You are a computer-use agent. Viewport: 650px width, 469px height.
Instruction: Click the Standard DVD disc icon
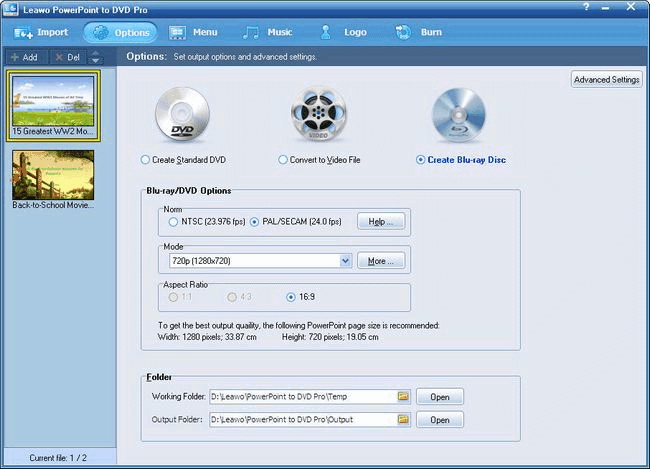(182, 116)
